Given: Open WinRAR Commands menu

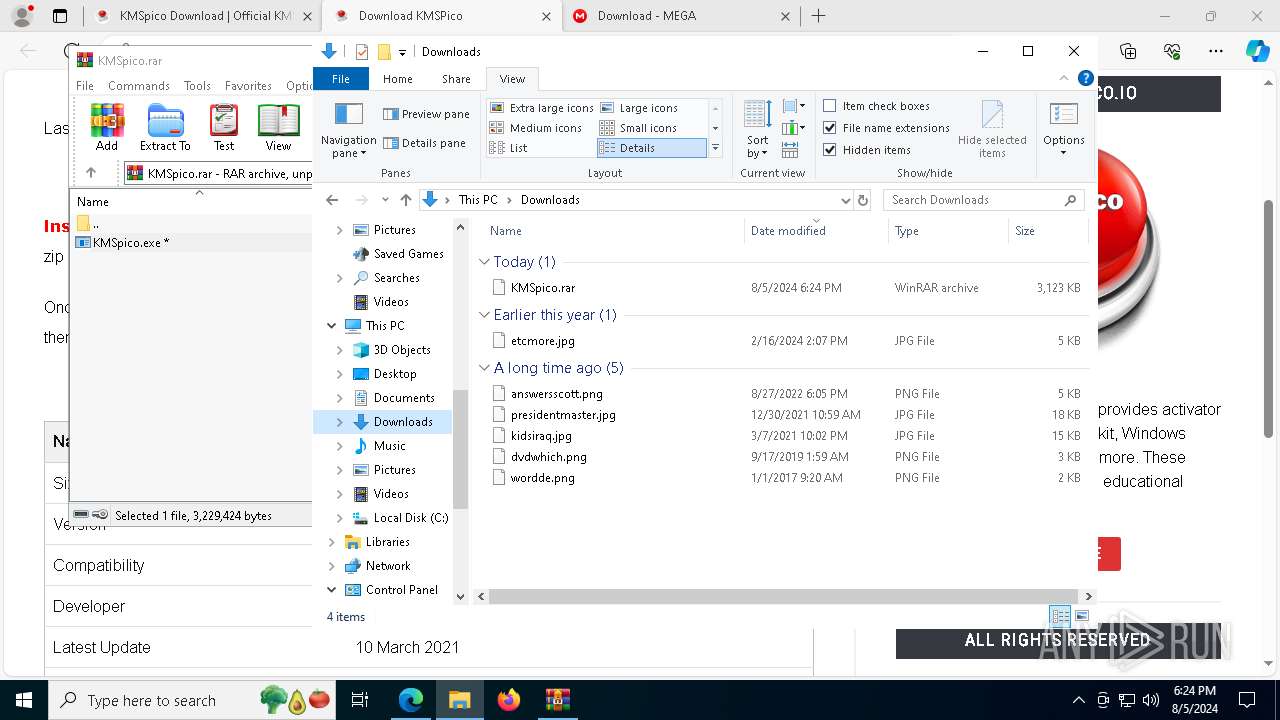Looking at the screenshot, I should pos(139,86).
